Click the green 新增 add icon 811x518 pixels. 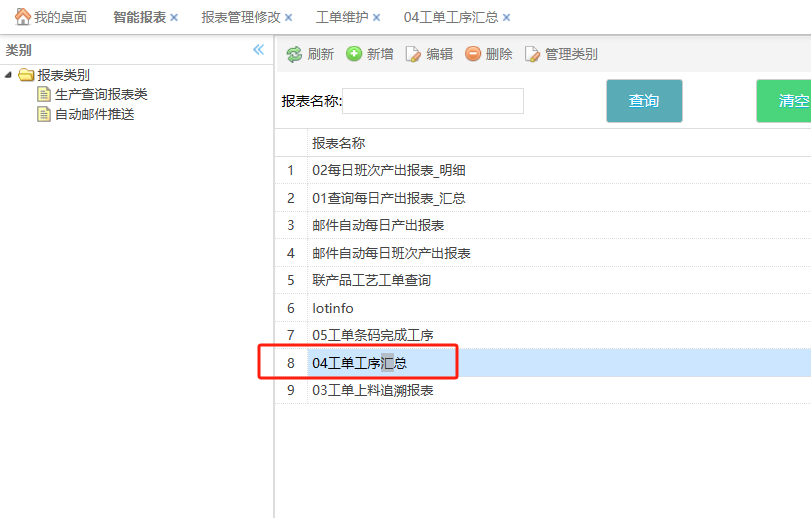tap(354, 54)
